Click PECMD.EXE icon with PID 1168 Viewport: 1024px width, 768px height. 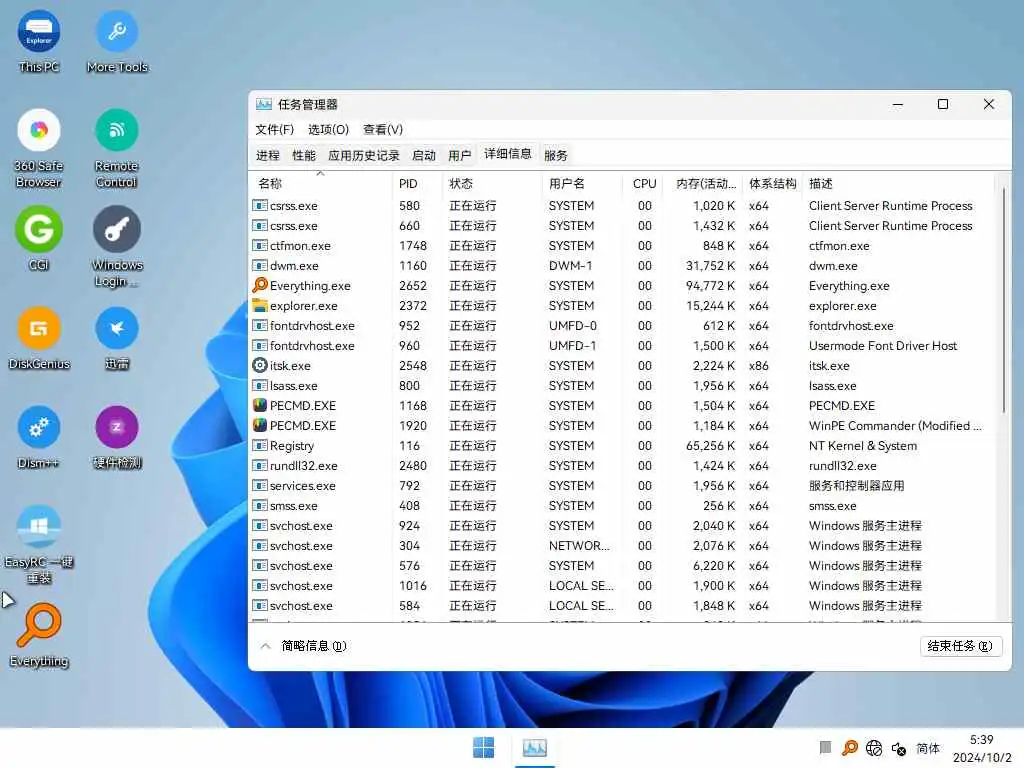(260, 406)
